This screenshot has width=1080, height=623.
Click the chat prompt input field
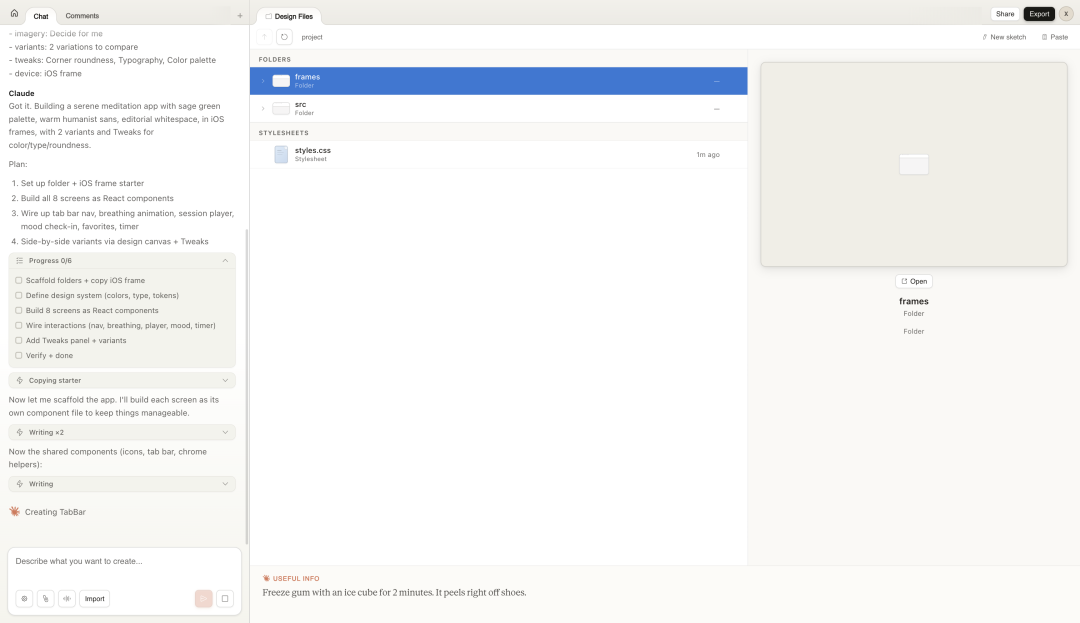124,562
